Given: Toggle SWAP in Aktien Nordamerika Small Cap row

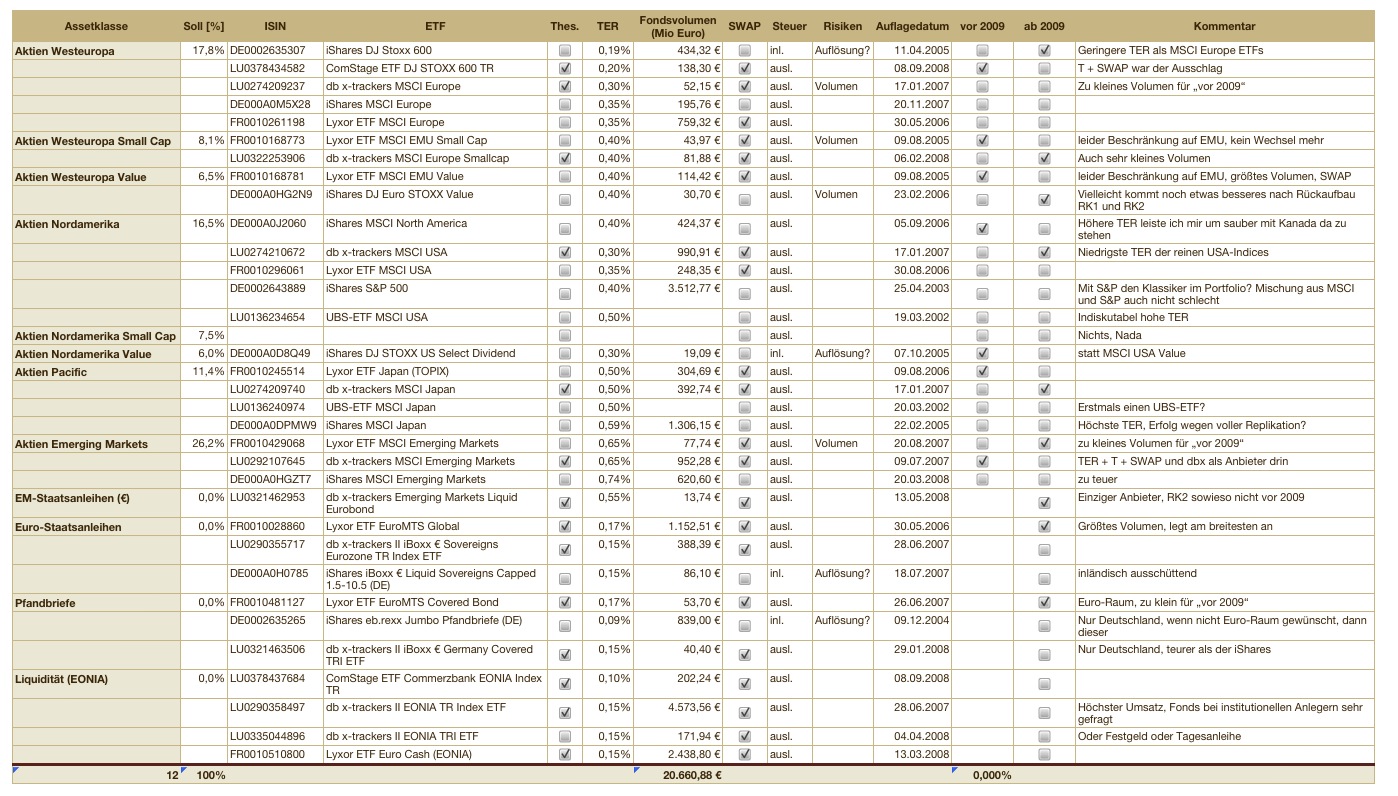Looking at the screenshot, I should pos(744,335).
